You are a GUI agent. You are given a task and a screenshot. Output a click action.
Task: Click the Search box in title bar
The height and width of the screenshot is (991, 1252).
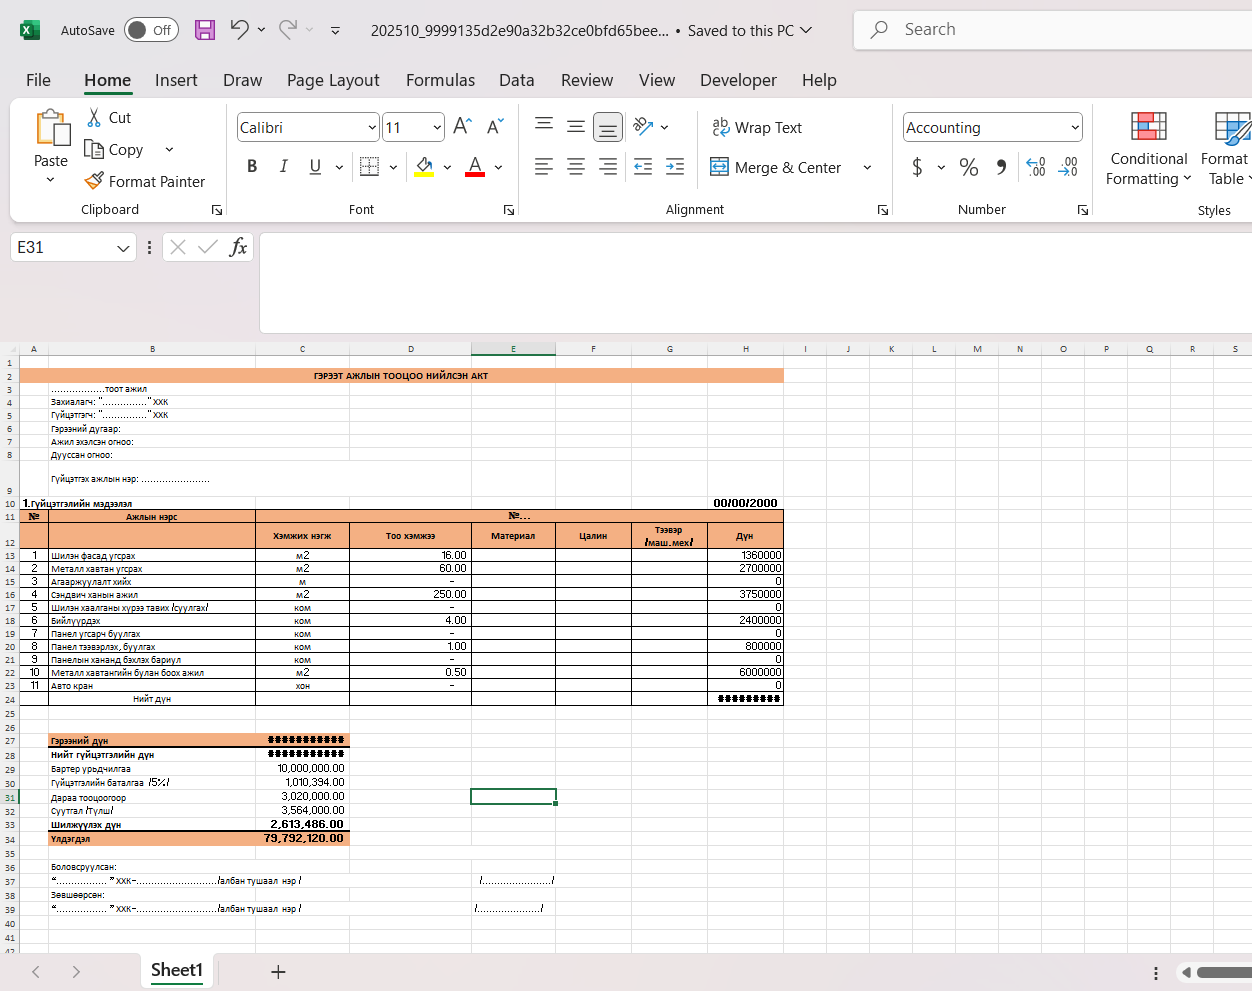click(1050, 30)
